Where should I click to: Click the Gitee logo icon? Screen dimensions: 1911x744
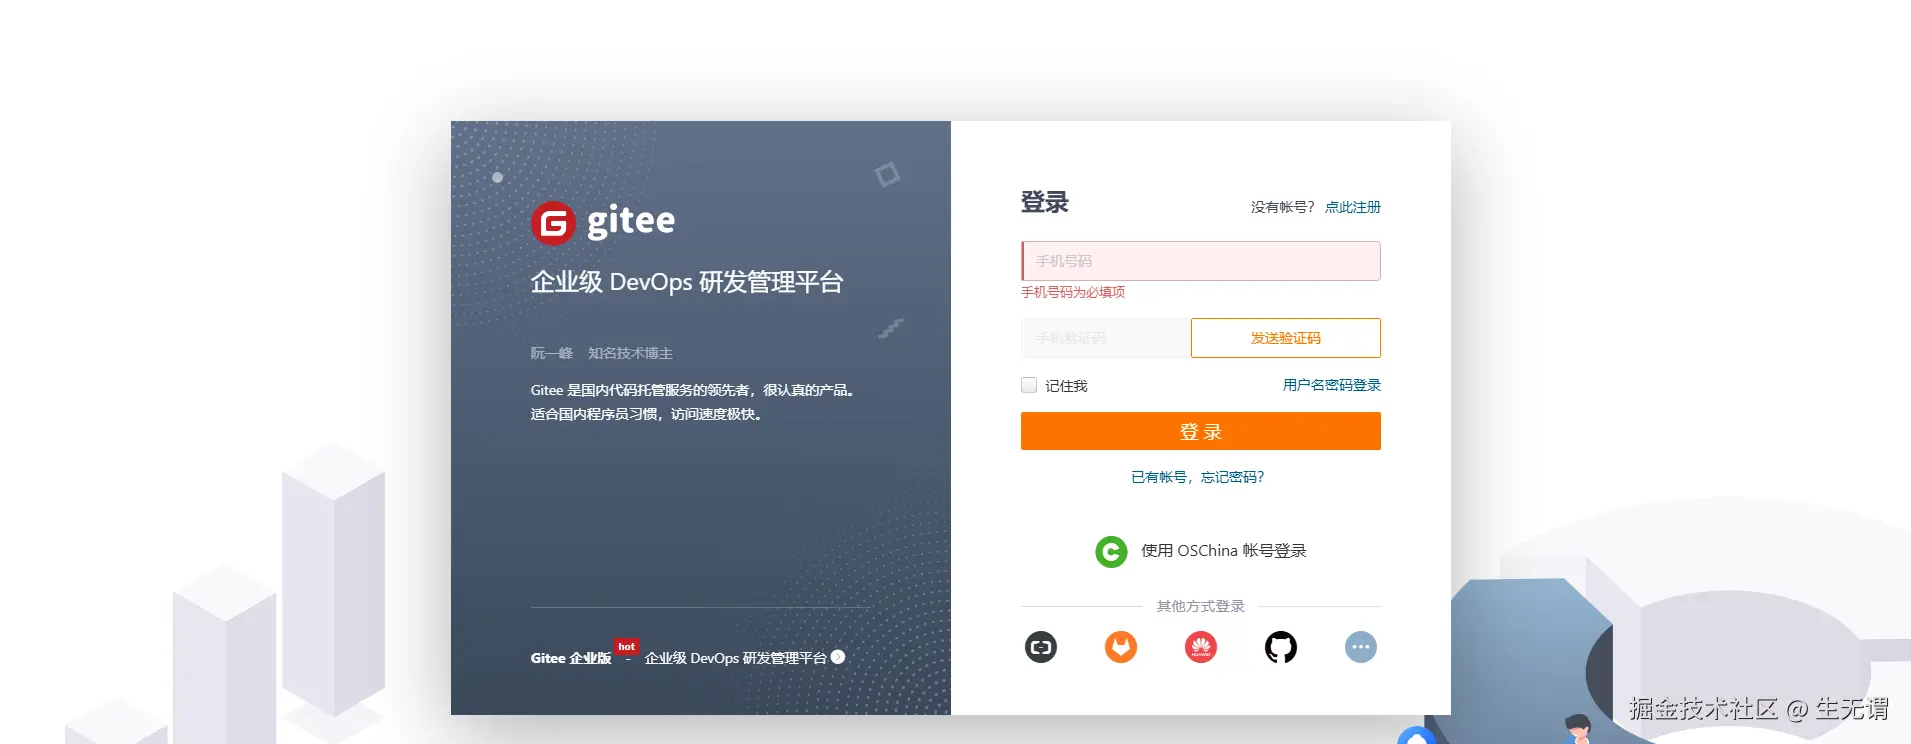[x=553, y=223]
